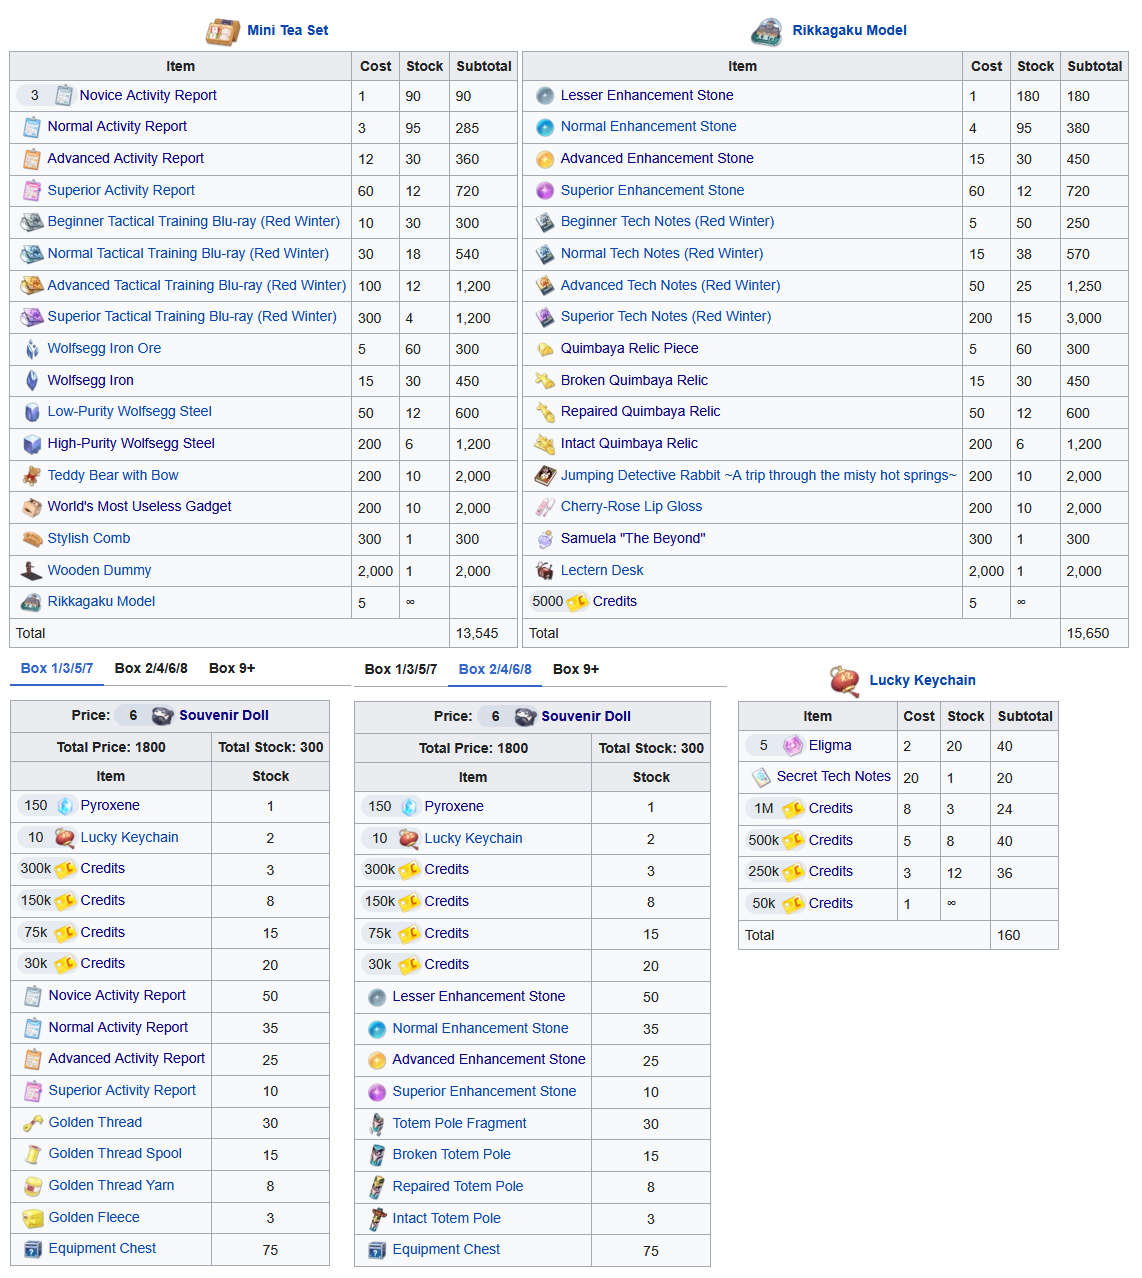Viewport: 1142px width, 1278px height.
Task: Click the Cherry-Rose Lip Gloss icon
Action: coord(545,507)
